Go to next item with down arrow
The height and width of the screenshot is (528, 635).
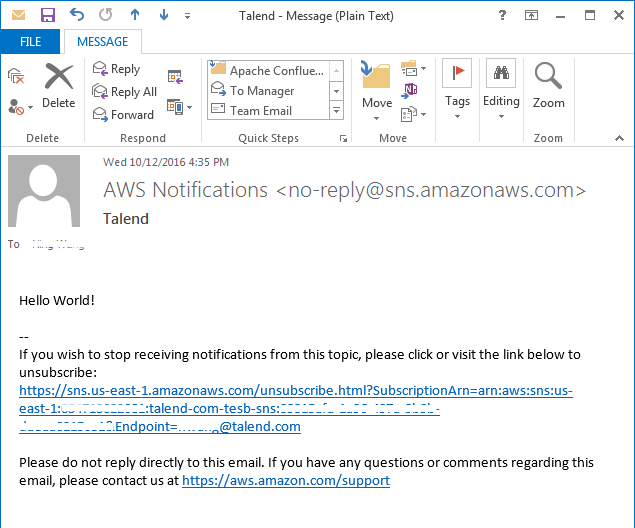point(164,15)
